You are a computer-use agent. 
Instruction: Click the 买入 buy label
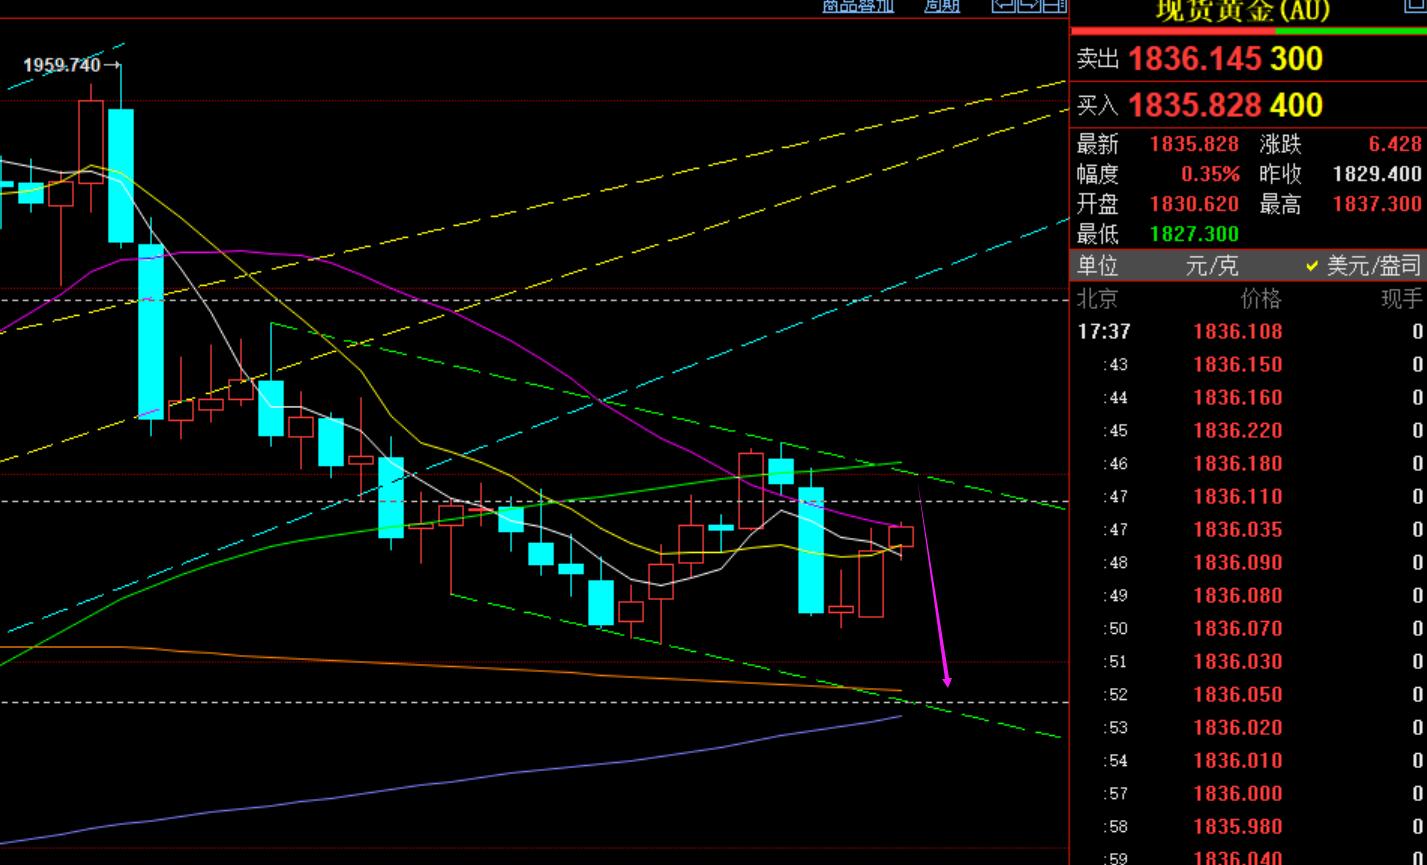click(x=1098, y=105)
